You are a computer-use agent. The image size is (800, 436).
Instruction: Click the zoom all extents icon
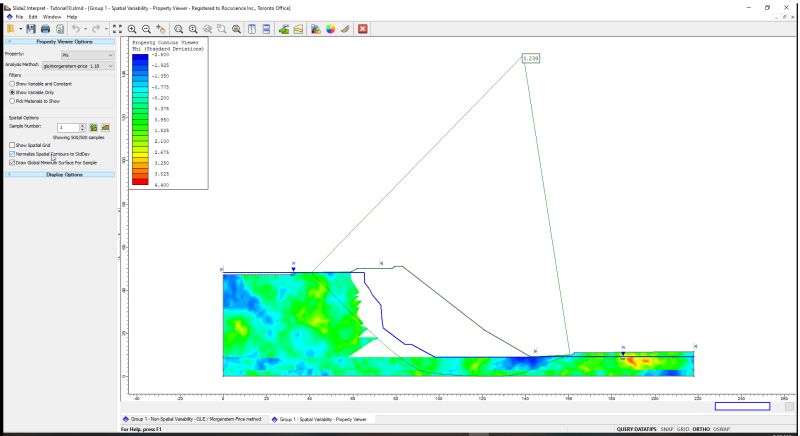coord(117,29)
